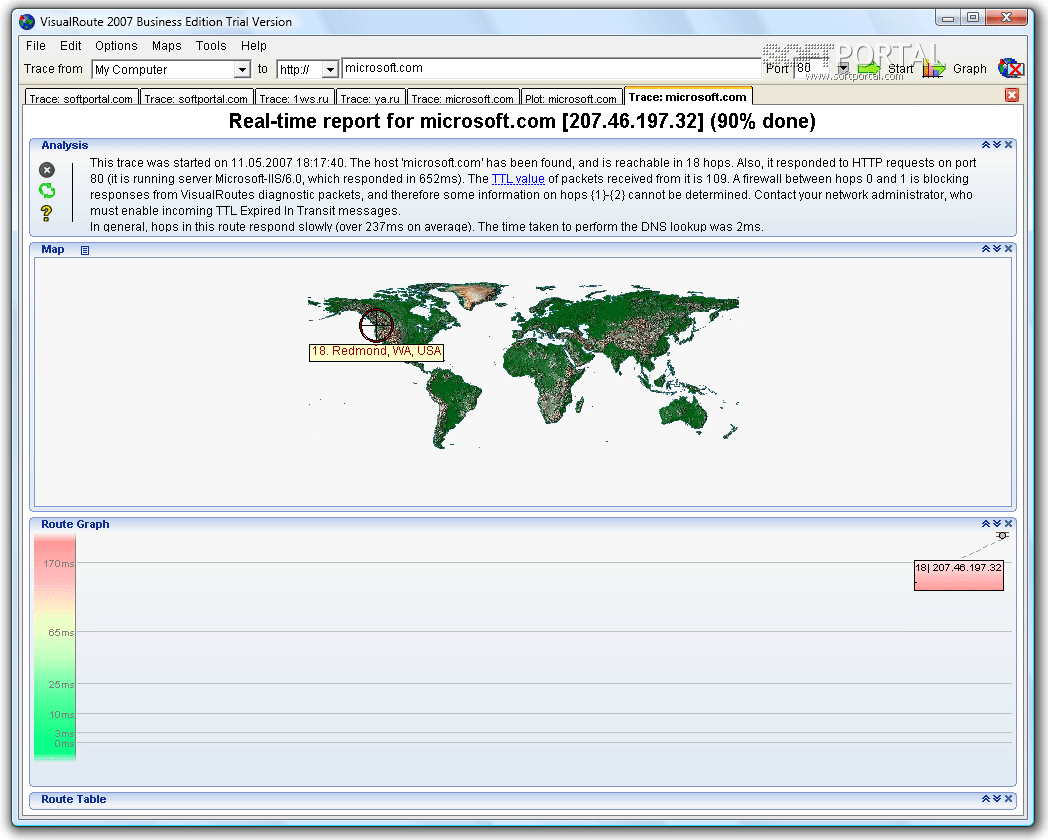
Task: Collapse the Route Table panel with up arrows
Action: [986, 799]
